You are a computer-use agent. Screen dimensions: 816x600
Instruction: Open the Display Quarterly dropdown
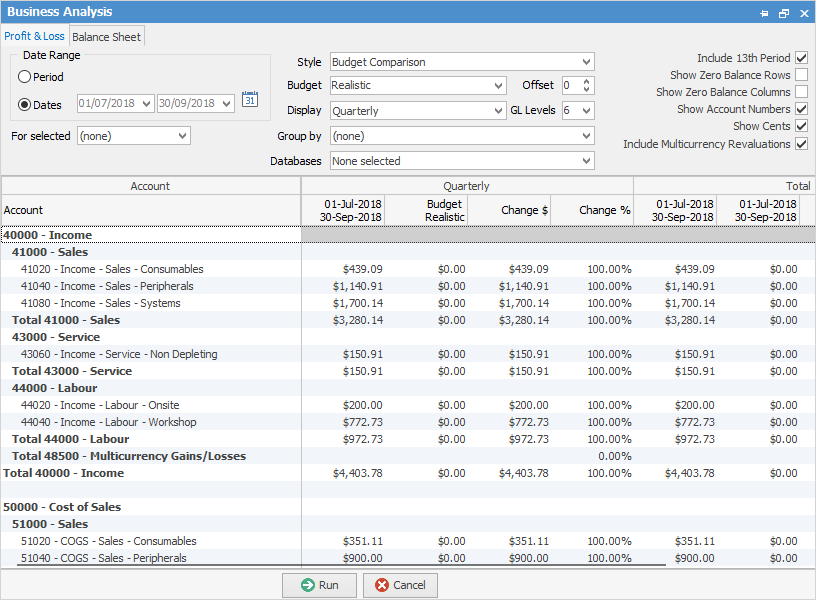(498, 111)
